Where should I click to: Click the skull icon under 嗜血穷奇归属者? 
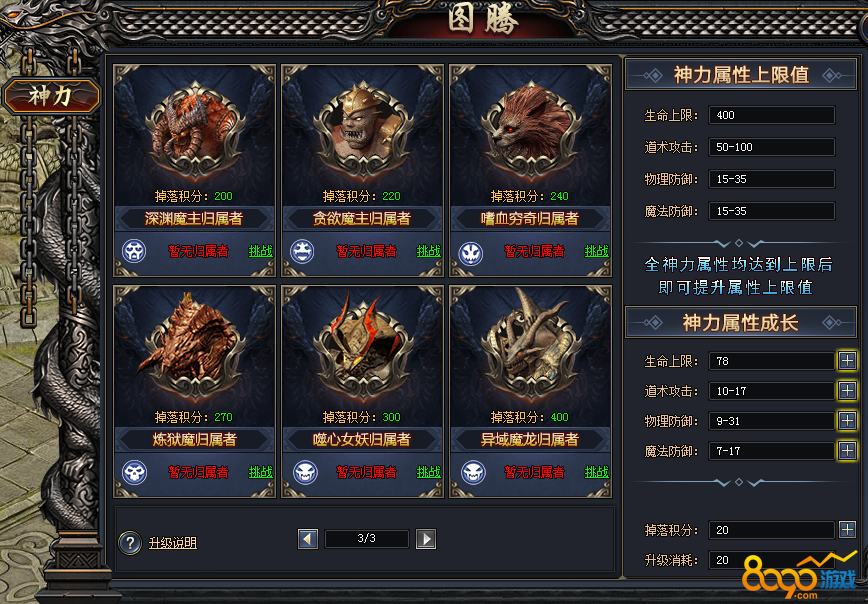point(471,253)
